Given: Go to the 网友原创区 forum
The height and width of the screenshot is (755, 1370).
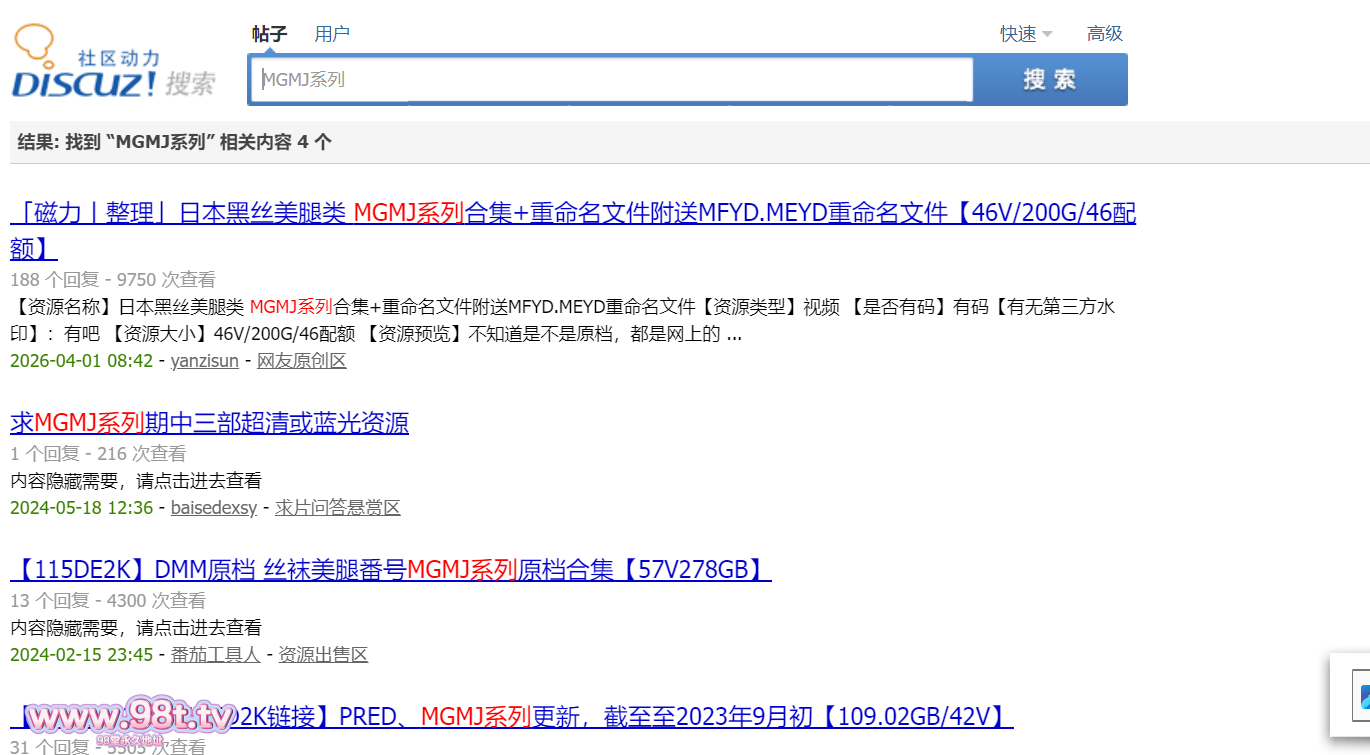Looking at the screenshot, I should (302, 361).
